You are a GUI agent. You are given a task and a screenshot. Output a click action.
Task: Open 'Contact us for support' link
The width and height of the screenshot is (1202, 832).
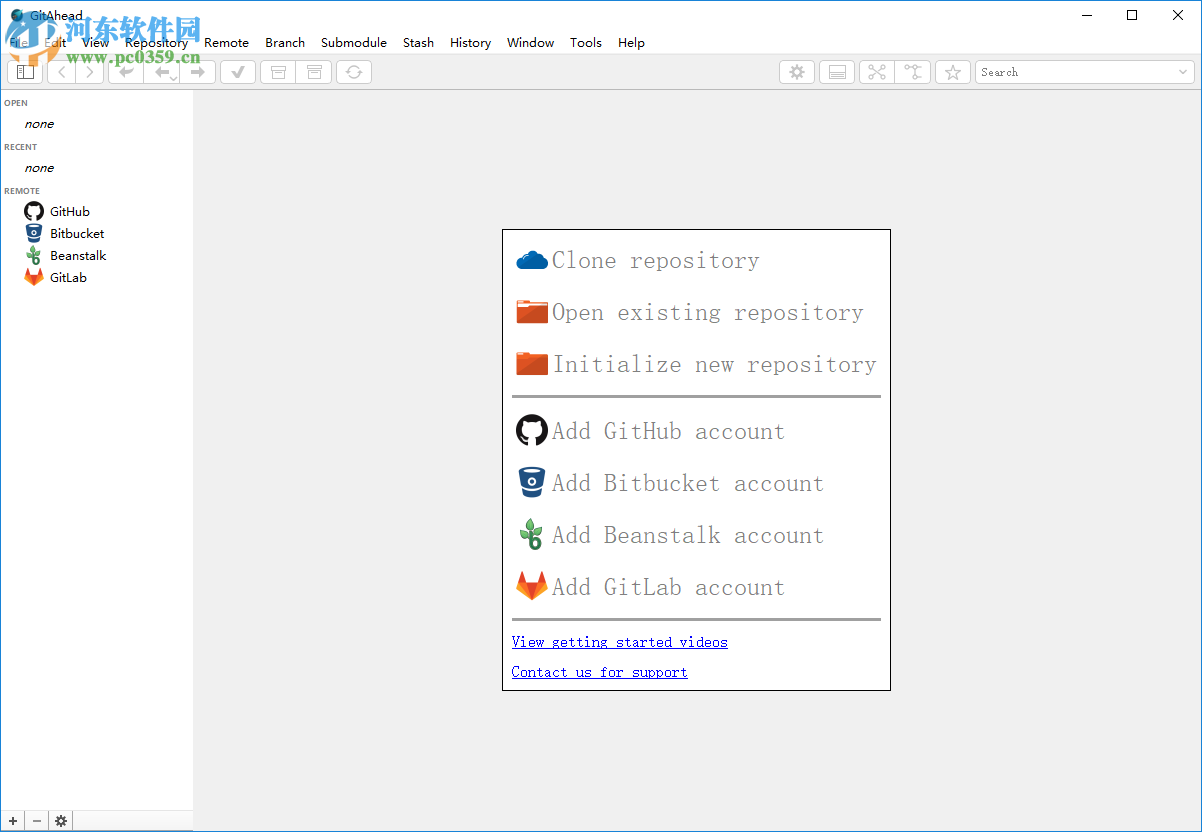click(600, 672)
